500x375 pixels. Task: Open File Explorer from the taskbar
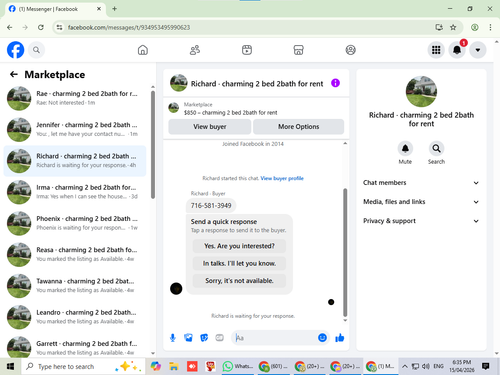point(174,367)
